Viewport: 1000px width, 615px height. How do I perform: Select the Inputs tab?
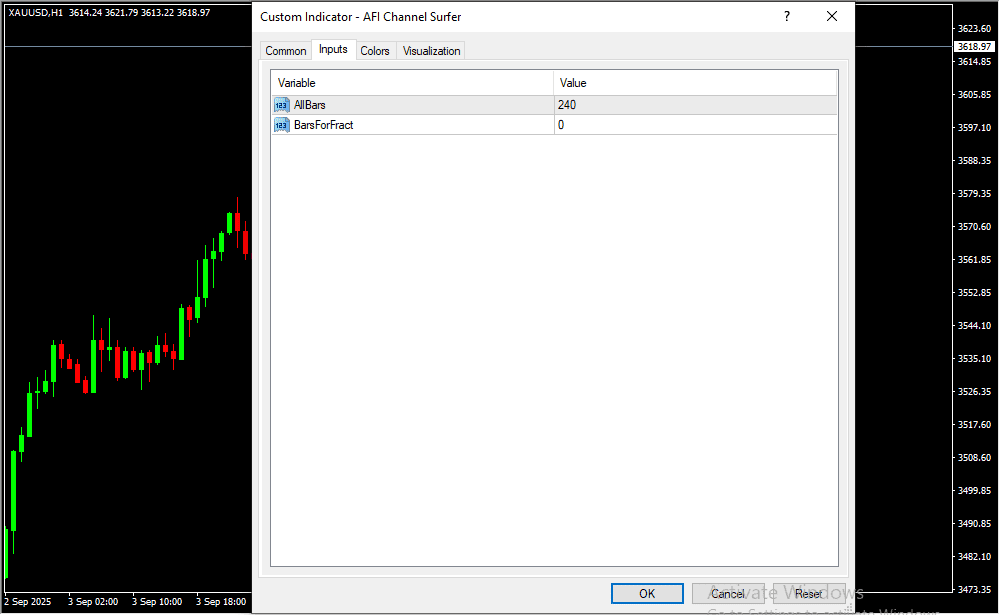(x=333, y=50)
